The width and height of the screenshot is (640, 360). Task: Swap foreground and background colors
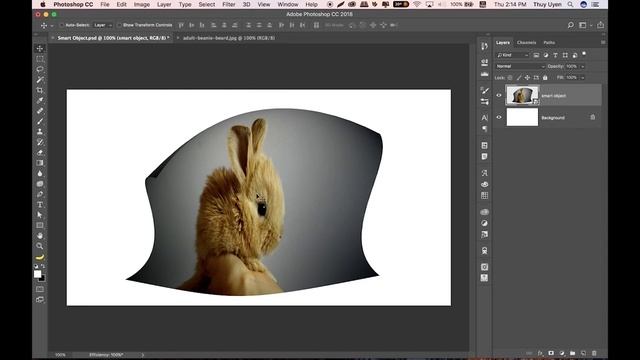43,267
